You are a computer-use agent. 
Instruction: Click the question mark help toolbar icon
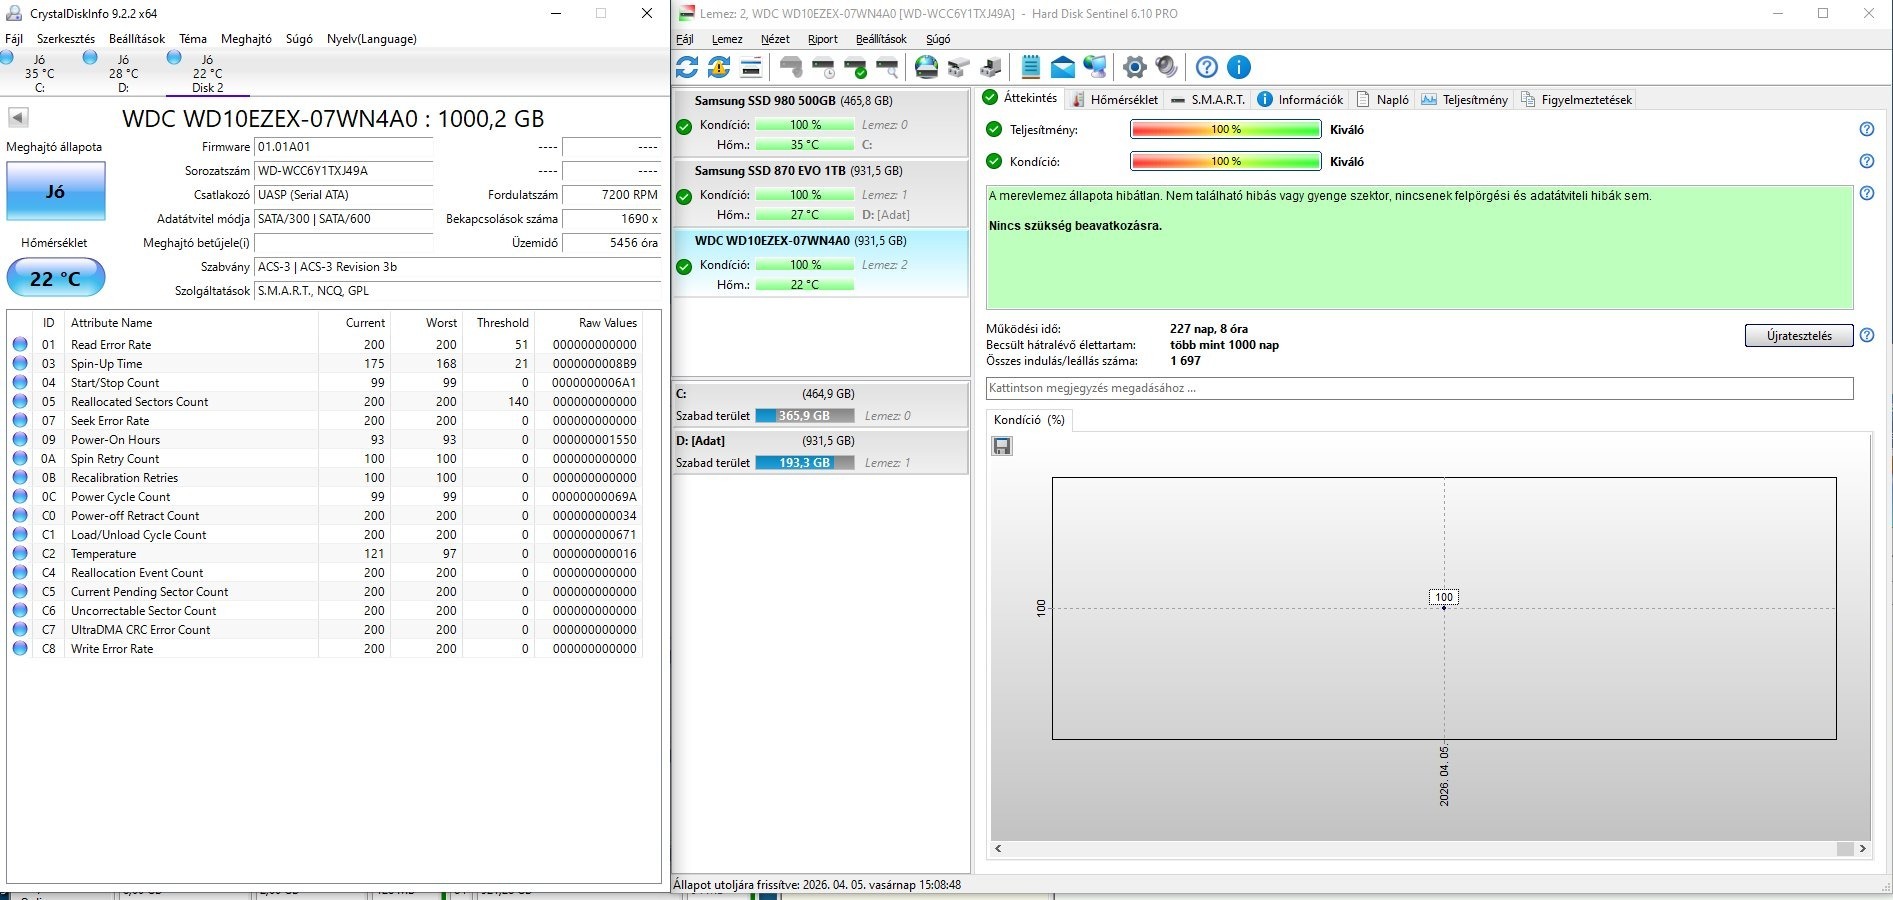(x=1207, y=67)
